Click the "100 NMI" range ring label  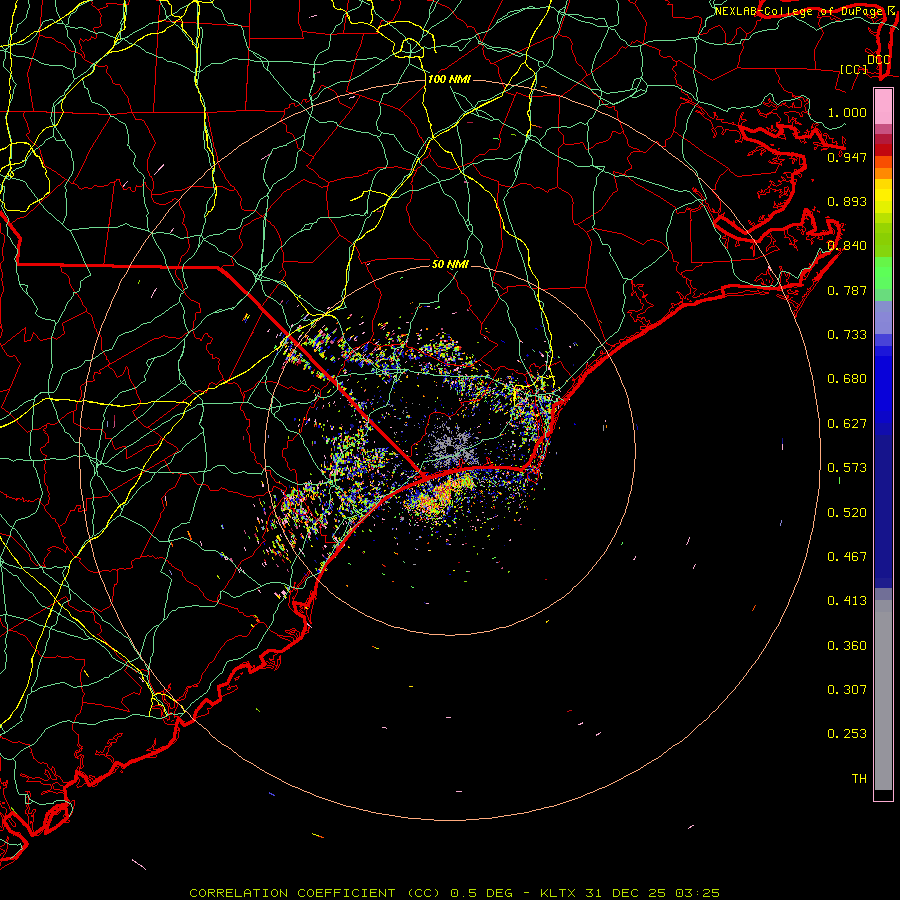[x=449, y=79]
